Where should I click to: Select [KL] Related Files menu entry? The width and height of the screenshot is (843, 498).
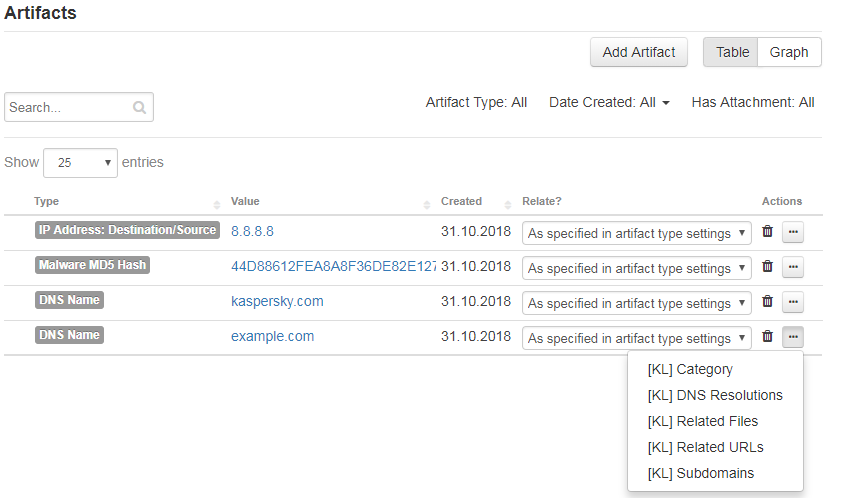[703, 421]
